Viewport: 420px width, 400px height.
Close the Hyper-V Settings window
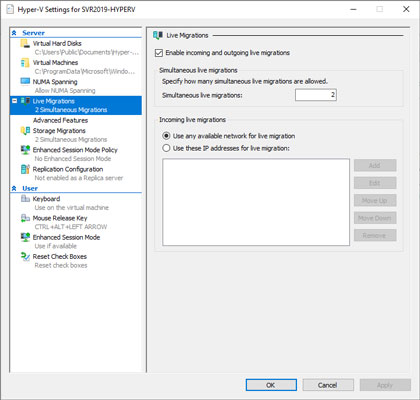pos(406,9)
